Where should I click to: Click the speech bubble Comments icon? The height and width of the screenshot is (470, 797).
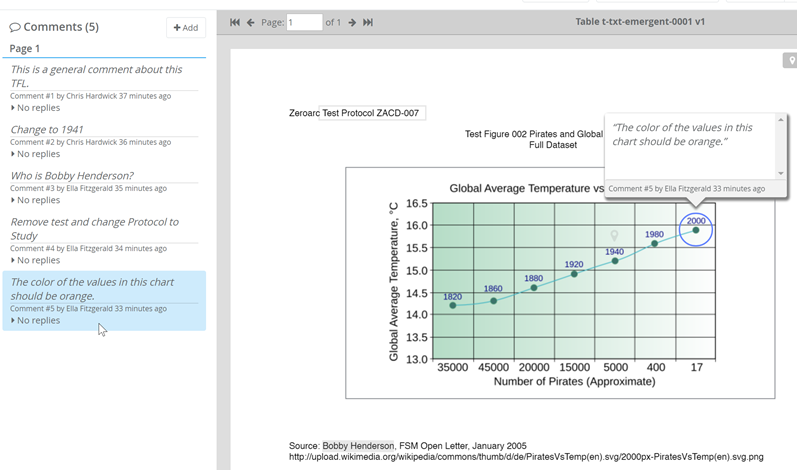(15, 27)
